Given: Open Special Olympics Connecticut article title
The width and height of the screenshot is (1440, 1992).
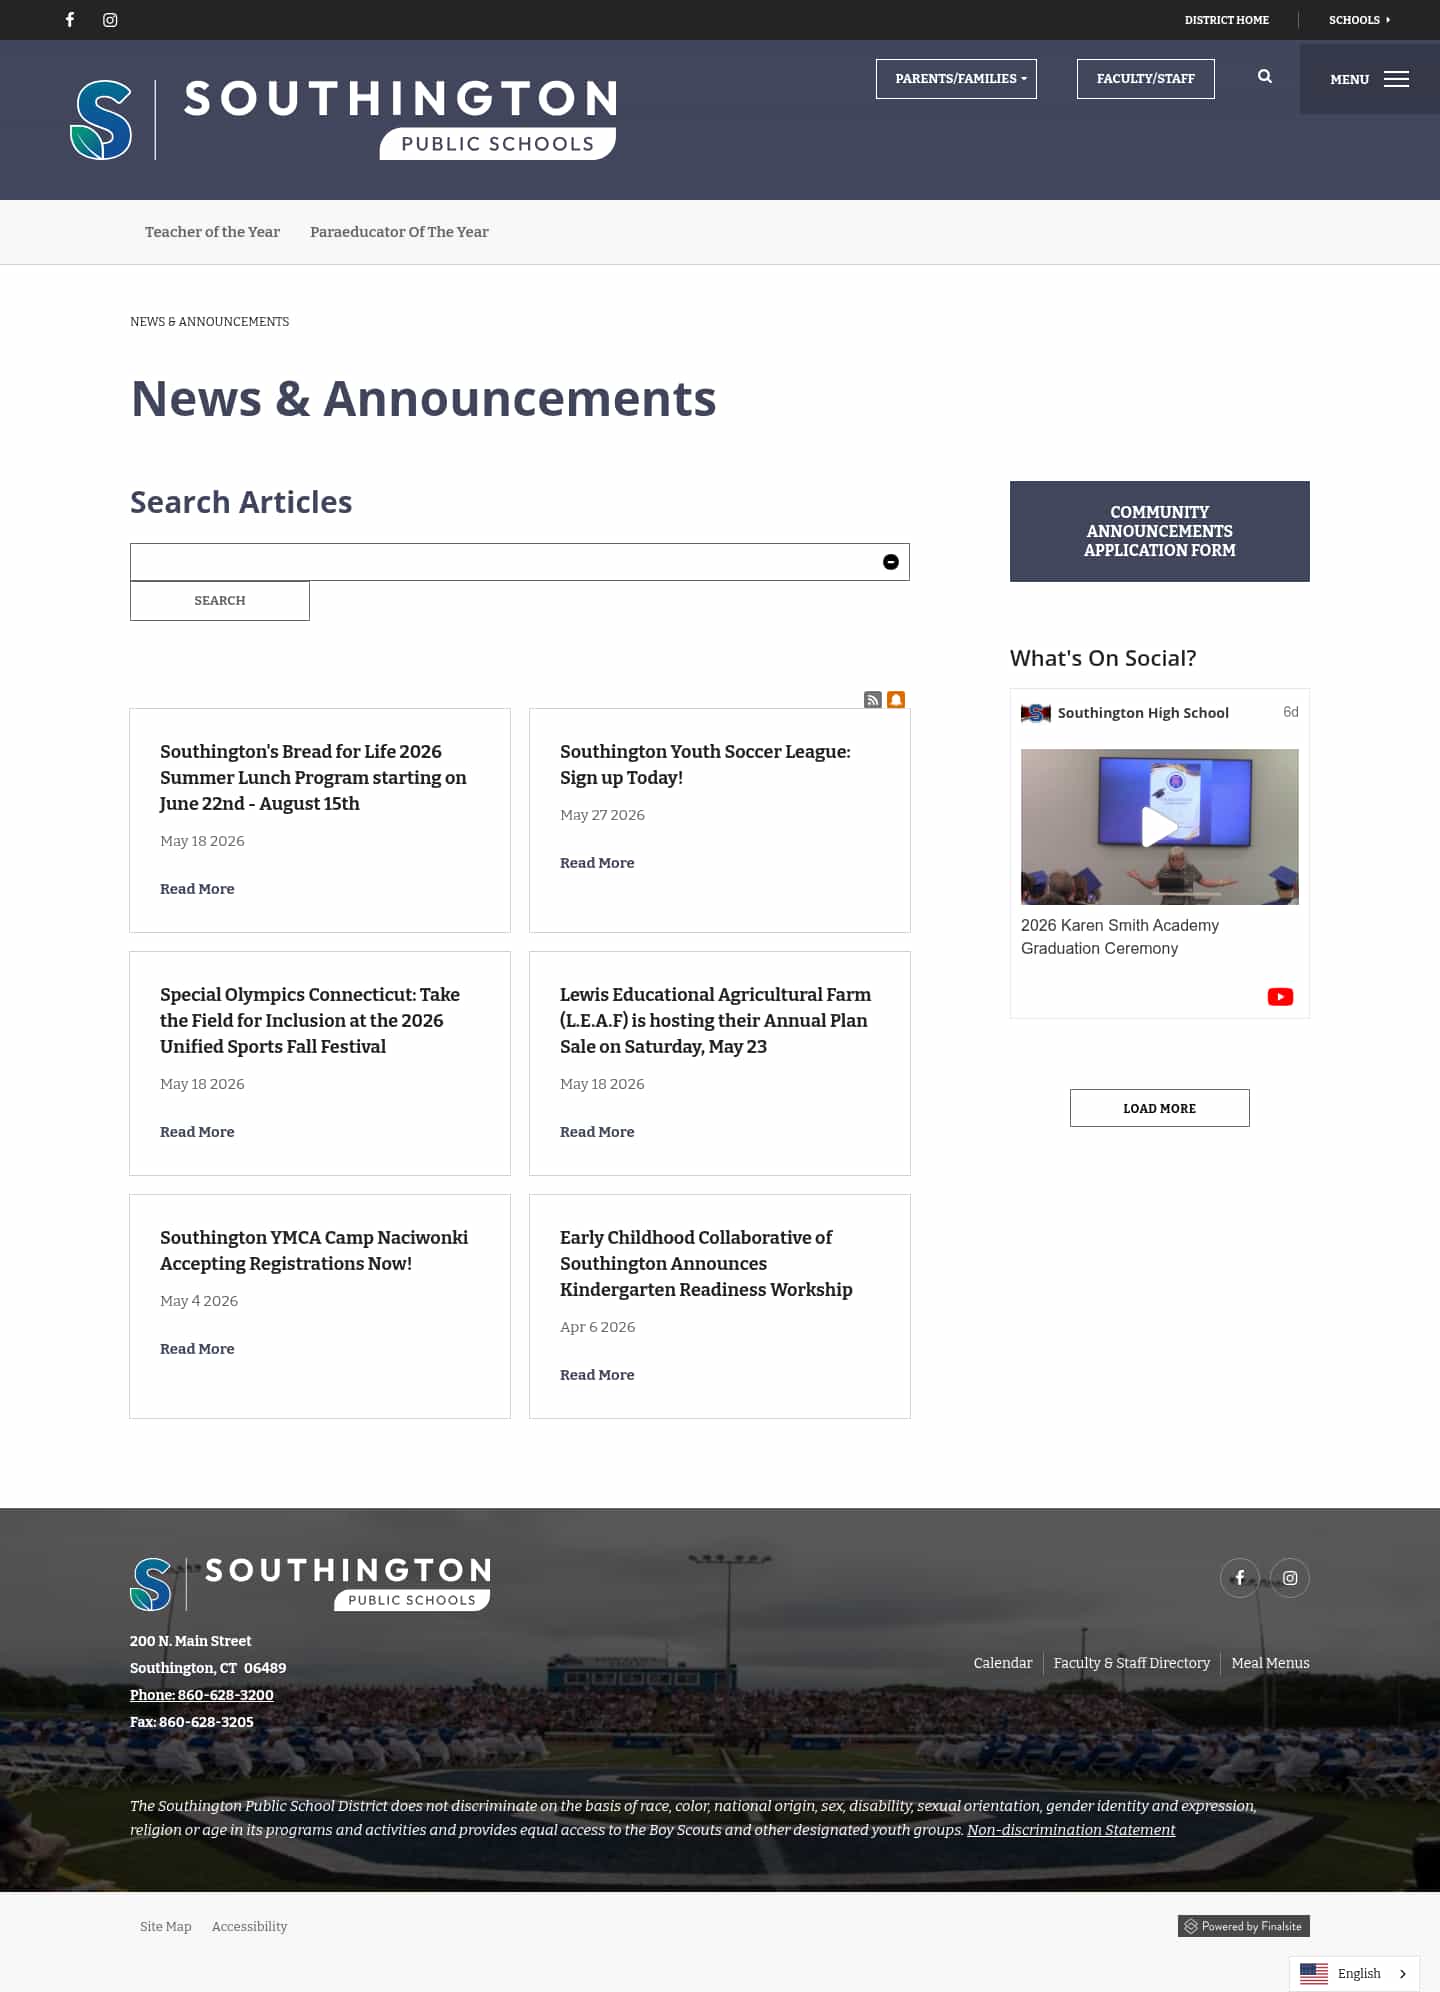Looking at the screenshot, I should pyautogui.click(x=310, y=1020).
